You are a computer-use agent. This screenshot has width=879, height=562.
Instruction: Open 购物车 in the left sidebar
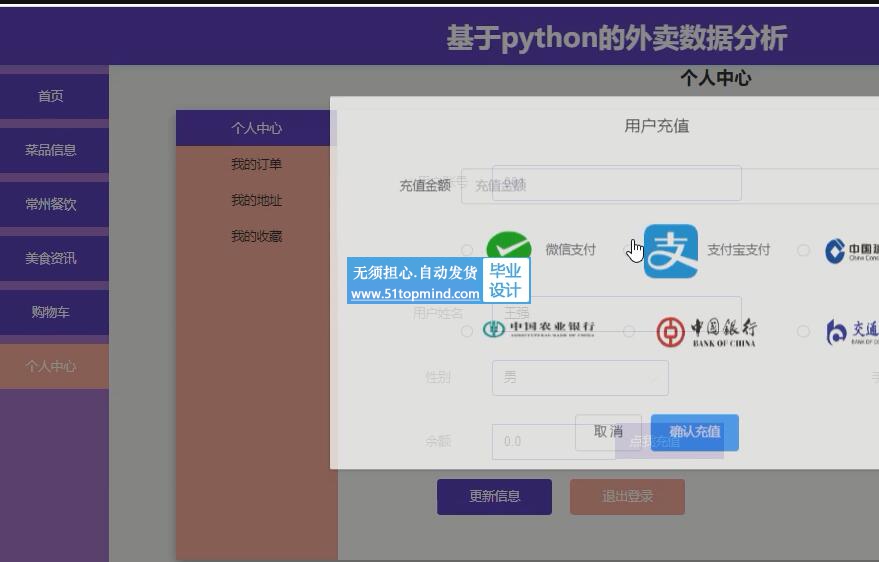coord(54,312)
